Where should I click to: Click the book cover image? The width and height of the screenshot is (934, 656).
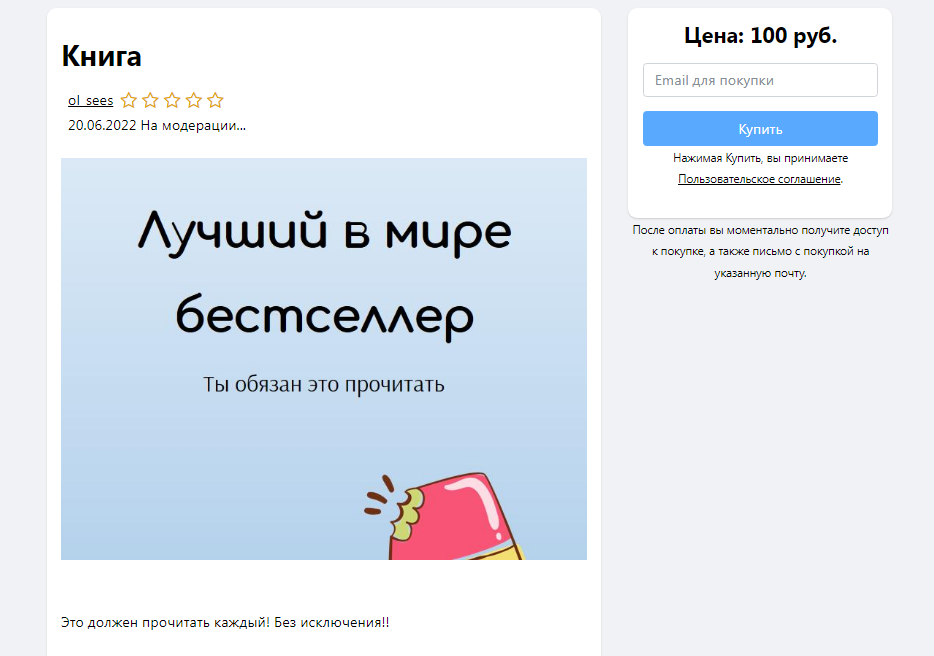324,359
